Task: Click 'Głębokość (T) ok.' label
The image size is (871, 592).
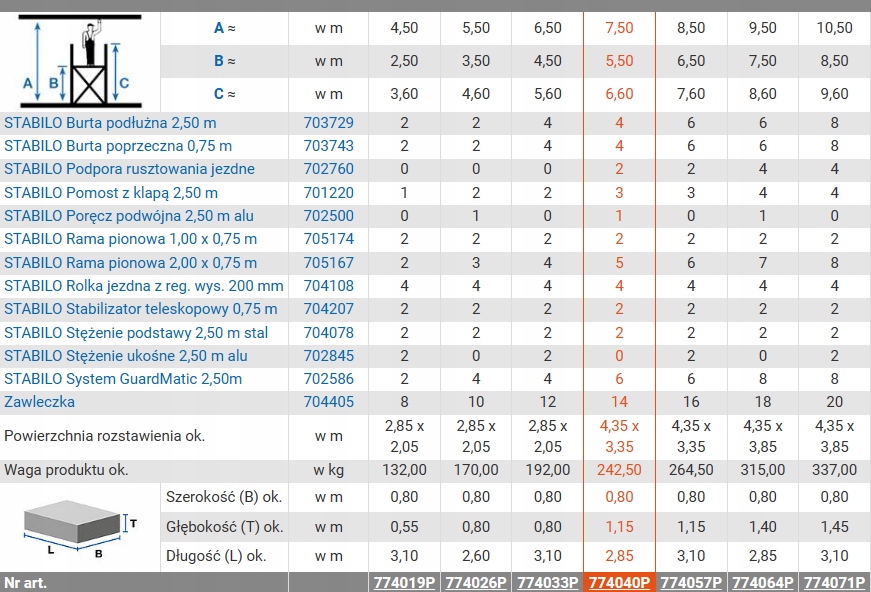Action: tap(224, 527)
